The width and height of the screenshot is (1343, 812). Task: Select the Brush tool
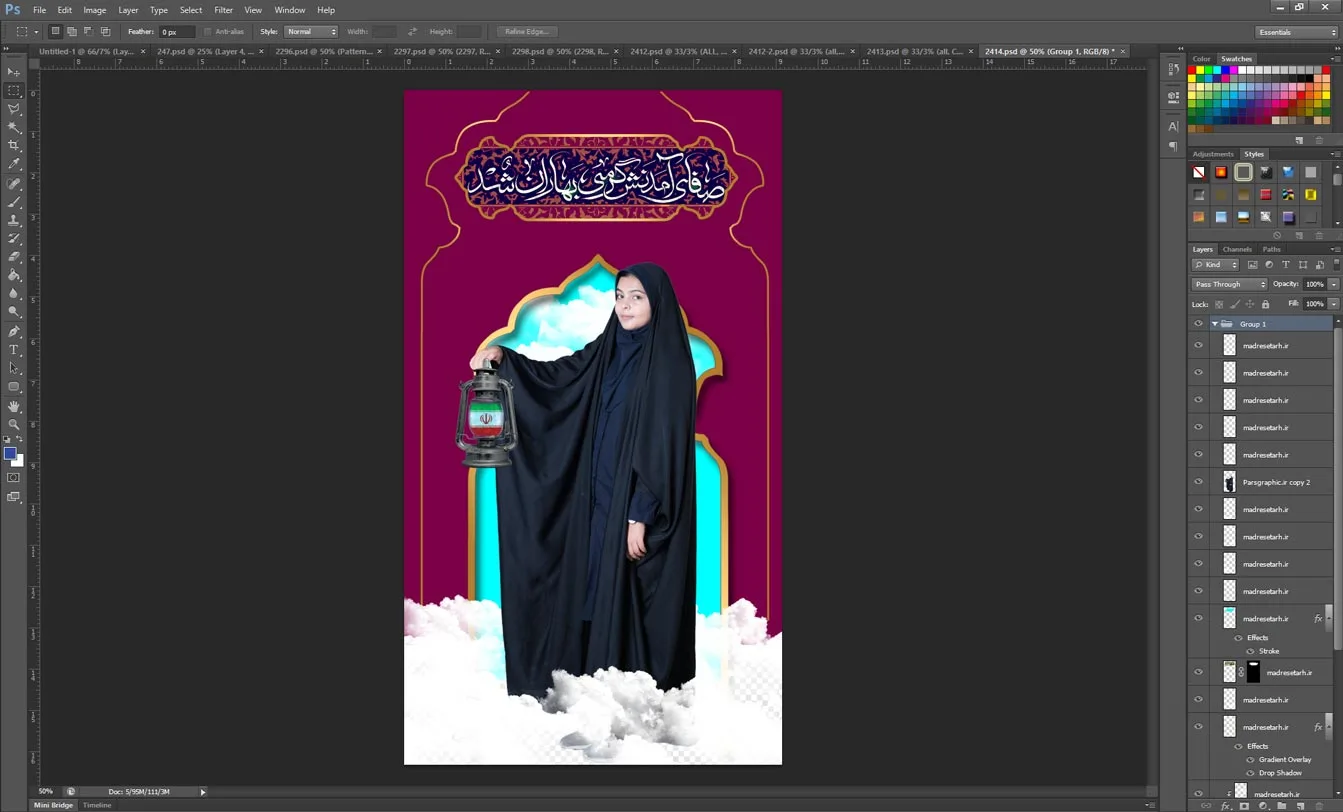[x=14, y=202]
